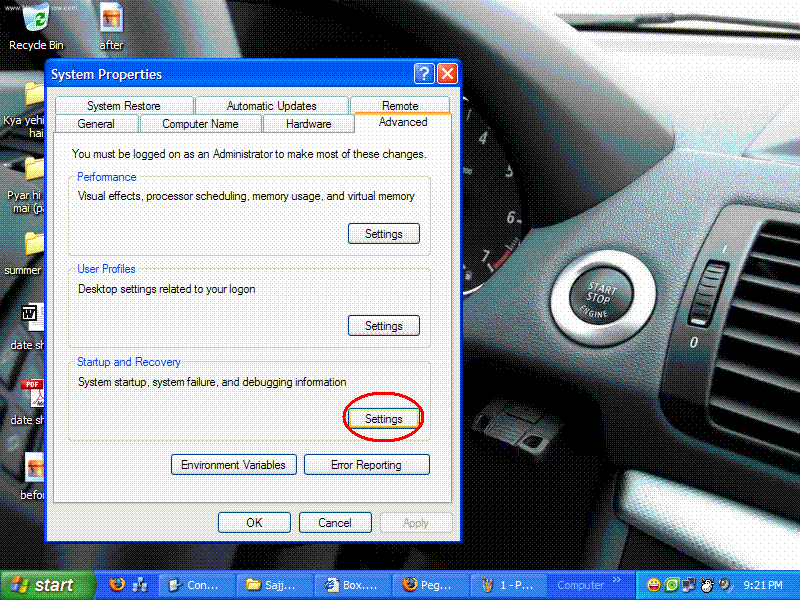800x600 pixels.
Task: Select the 'after' image file on desktop
Action: [x=112, y=20]
